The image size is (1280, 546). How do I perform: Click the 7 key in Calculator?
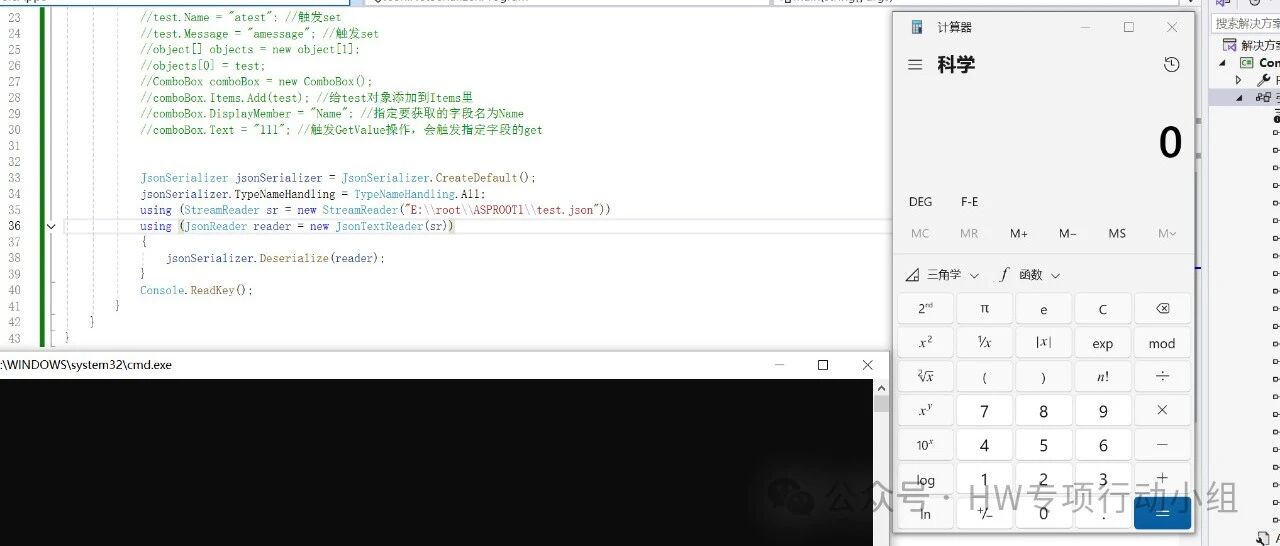point(984,410)
